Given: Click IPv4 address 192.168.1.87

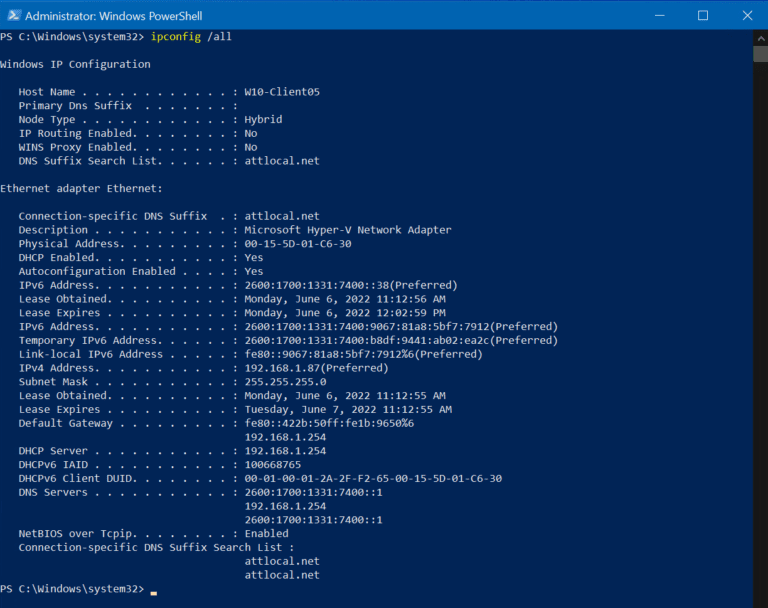Looking at the screenshot, I should tap(316, 368).
